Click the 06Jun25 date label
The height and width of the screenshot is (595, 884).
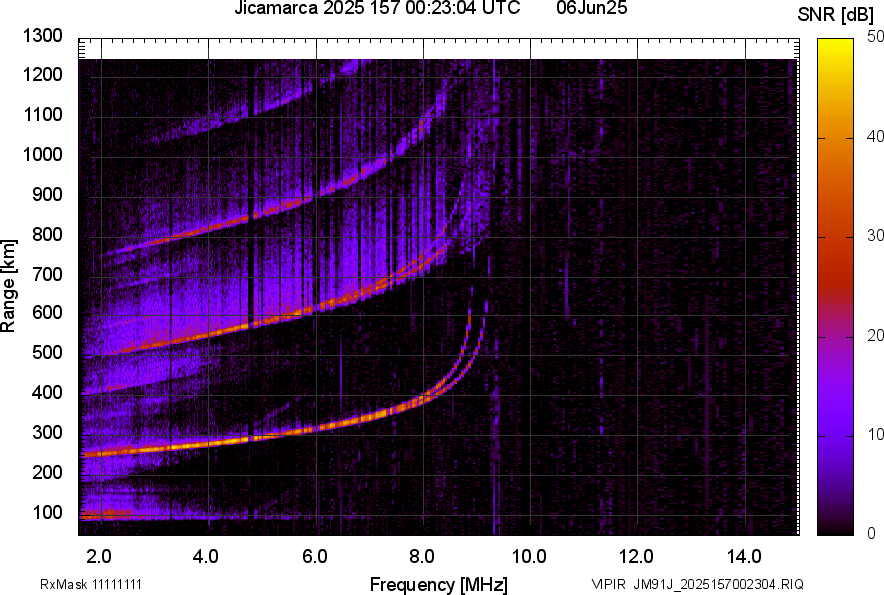[591, 8]
